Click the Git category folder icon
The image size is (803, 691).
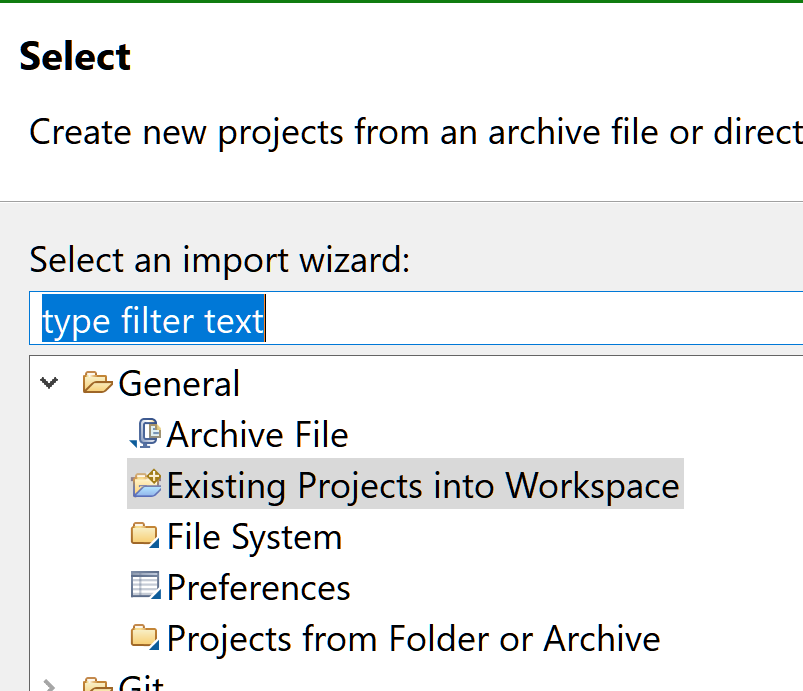(98, 684)
